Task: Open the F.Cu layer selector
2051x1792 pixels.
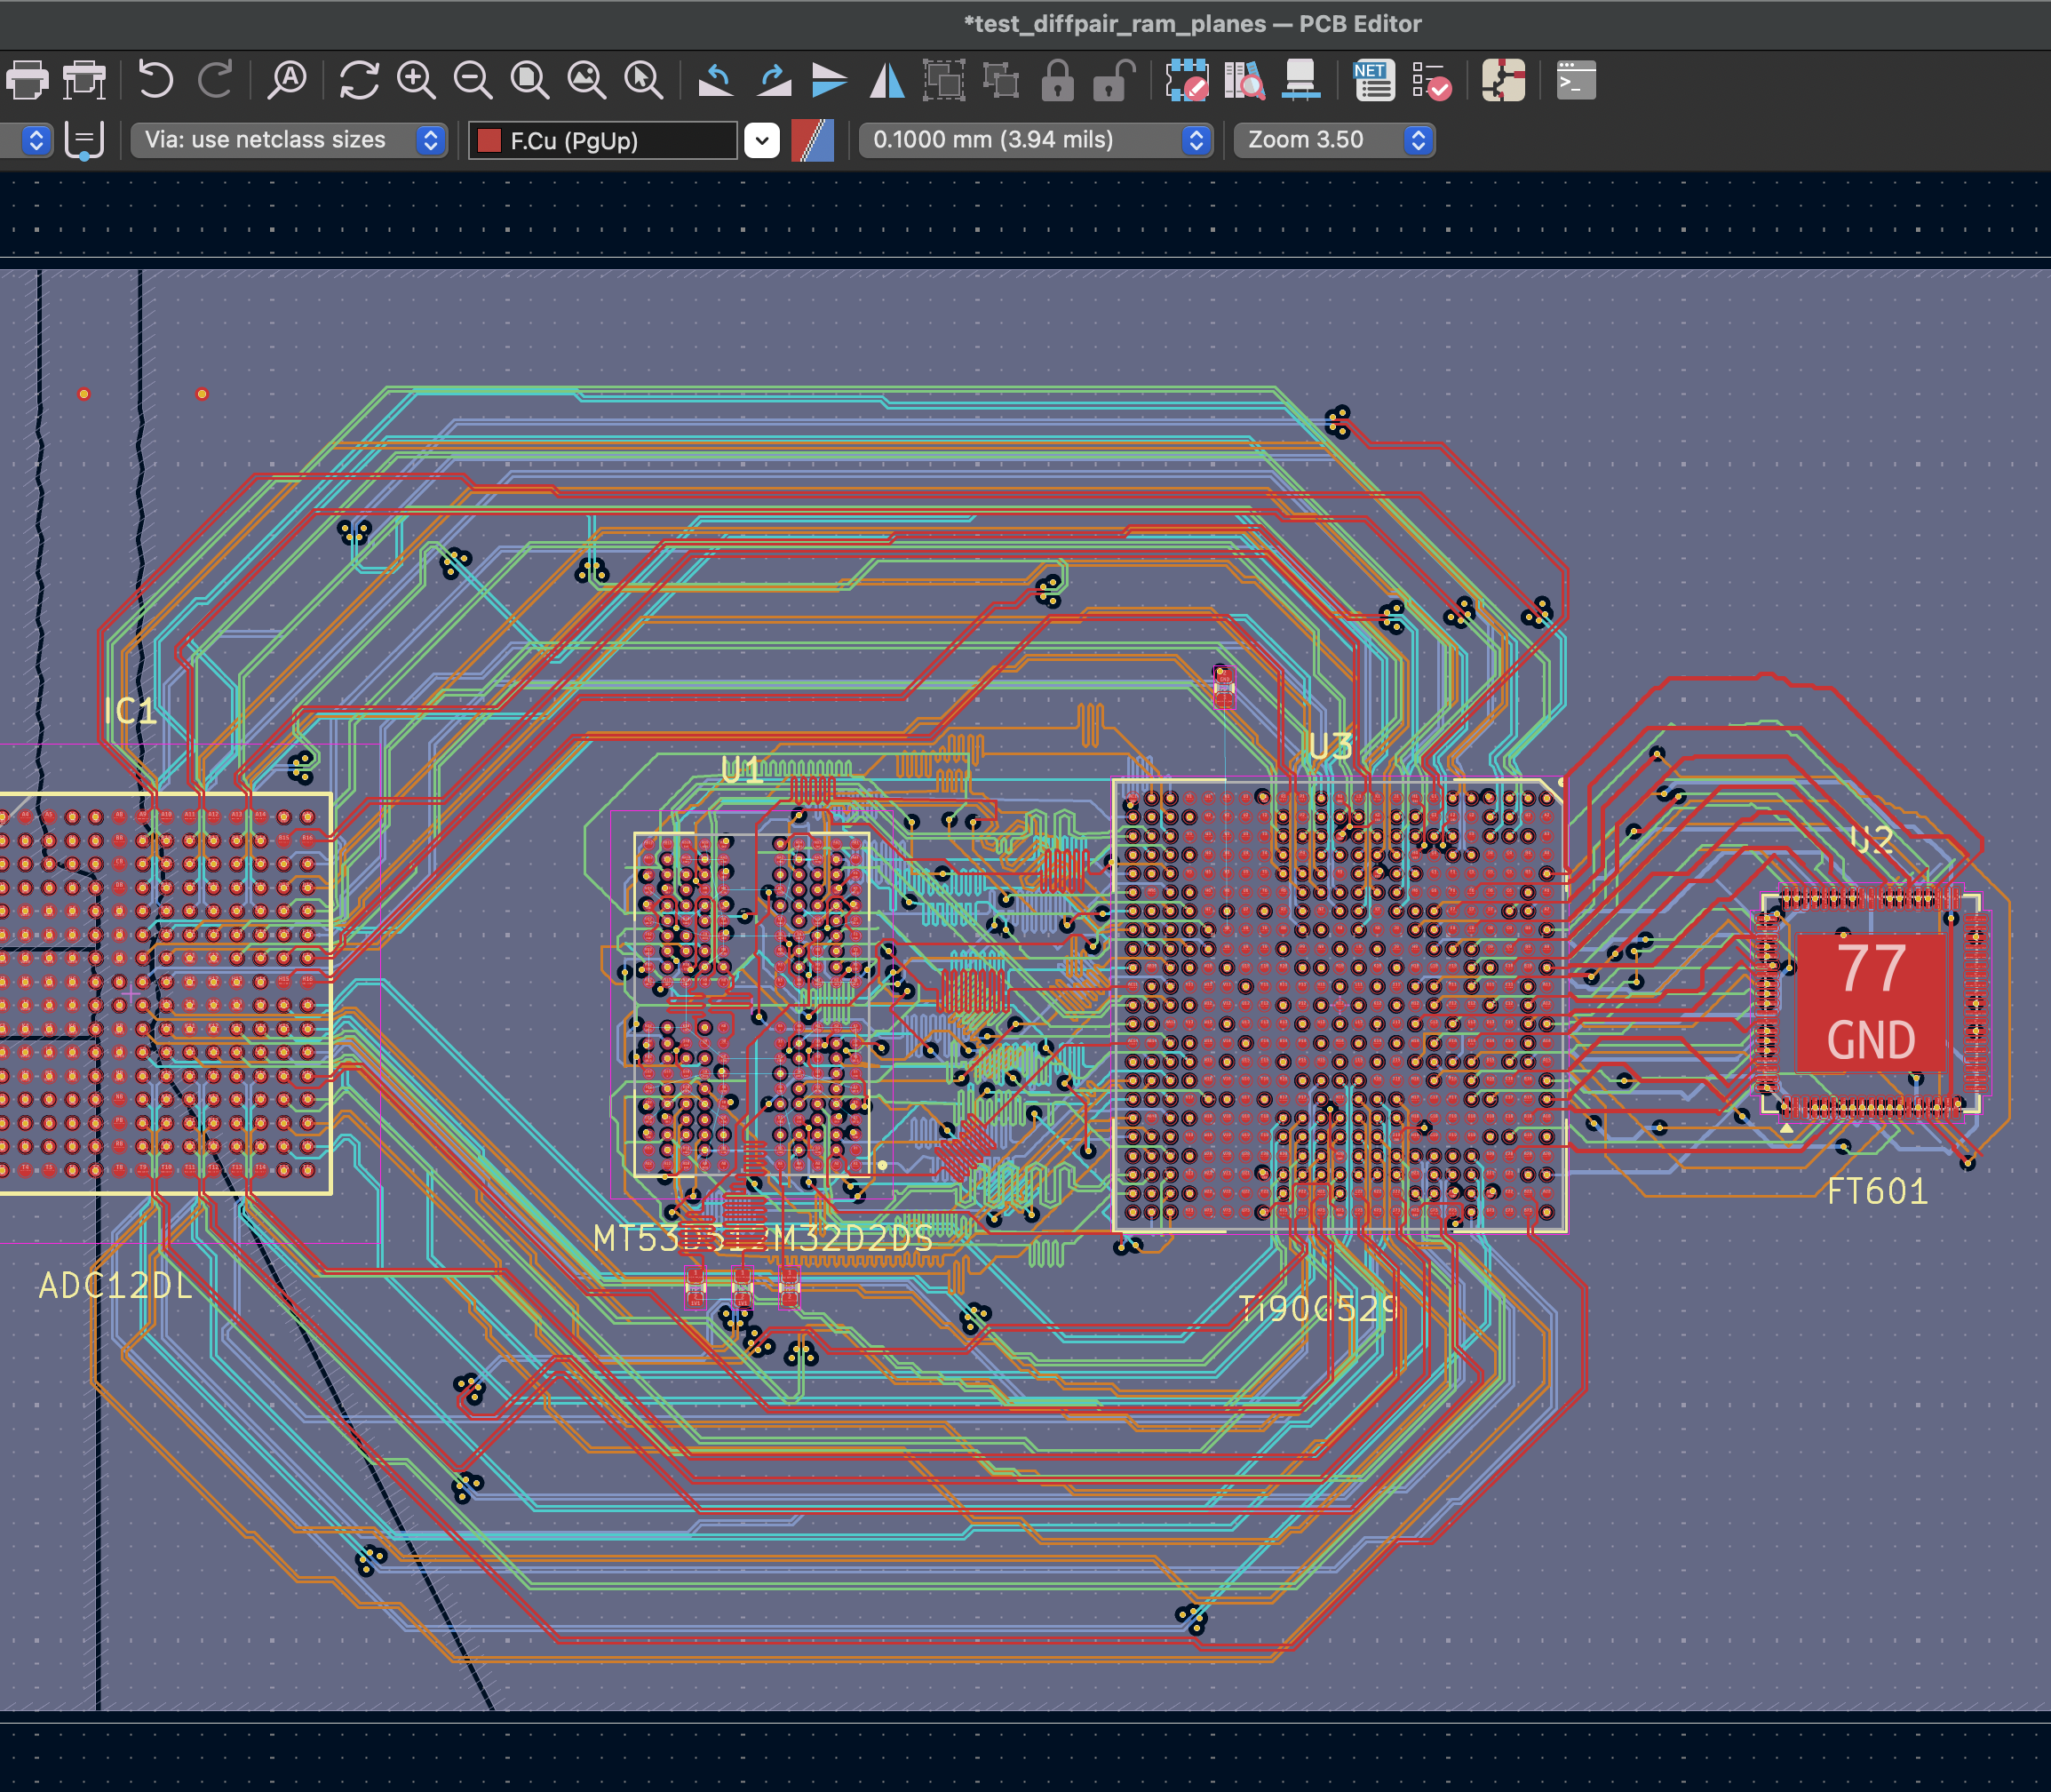Action: pyautogui.click(x=604, y=140)
